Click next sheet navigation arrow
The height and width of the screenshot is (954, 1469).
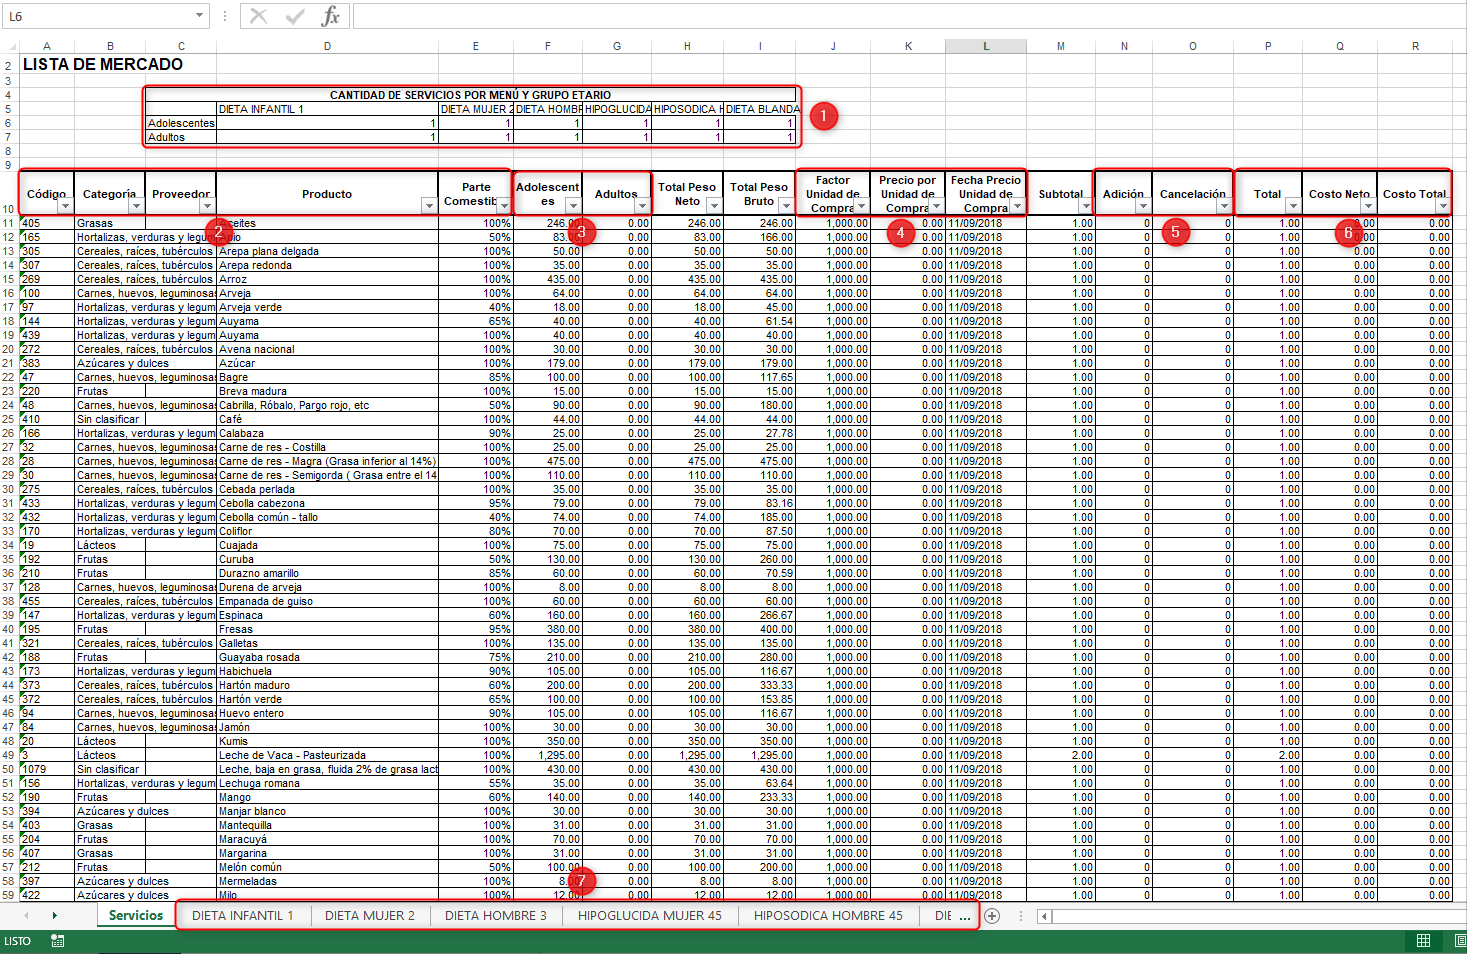coord(54,916)
